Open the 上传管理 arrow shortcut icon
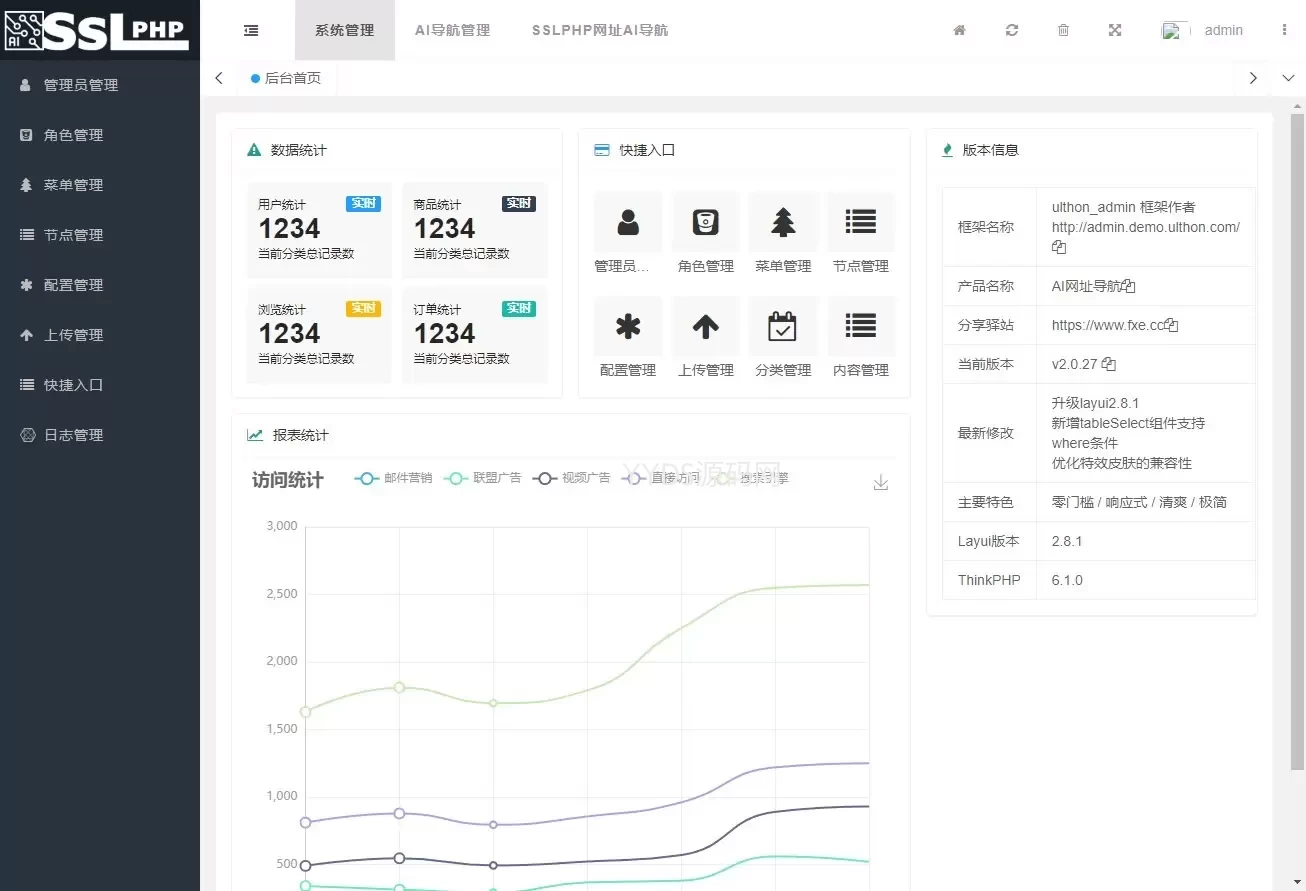This screenshot has height=891, width=1306. tap(705, 326)
